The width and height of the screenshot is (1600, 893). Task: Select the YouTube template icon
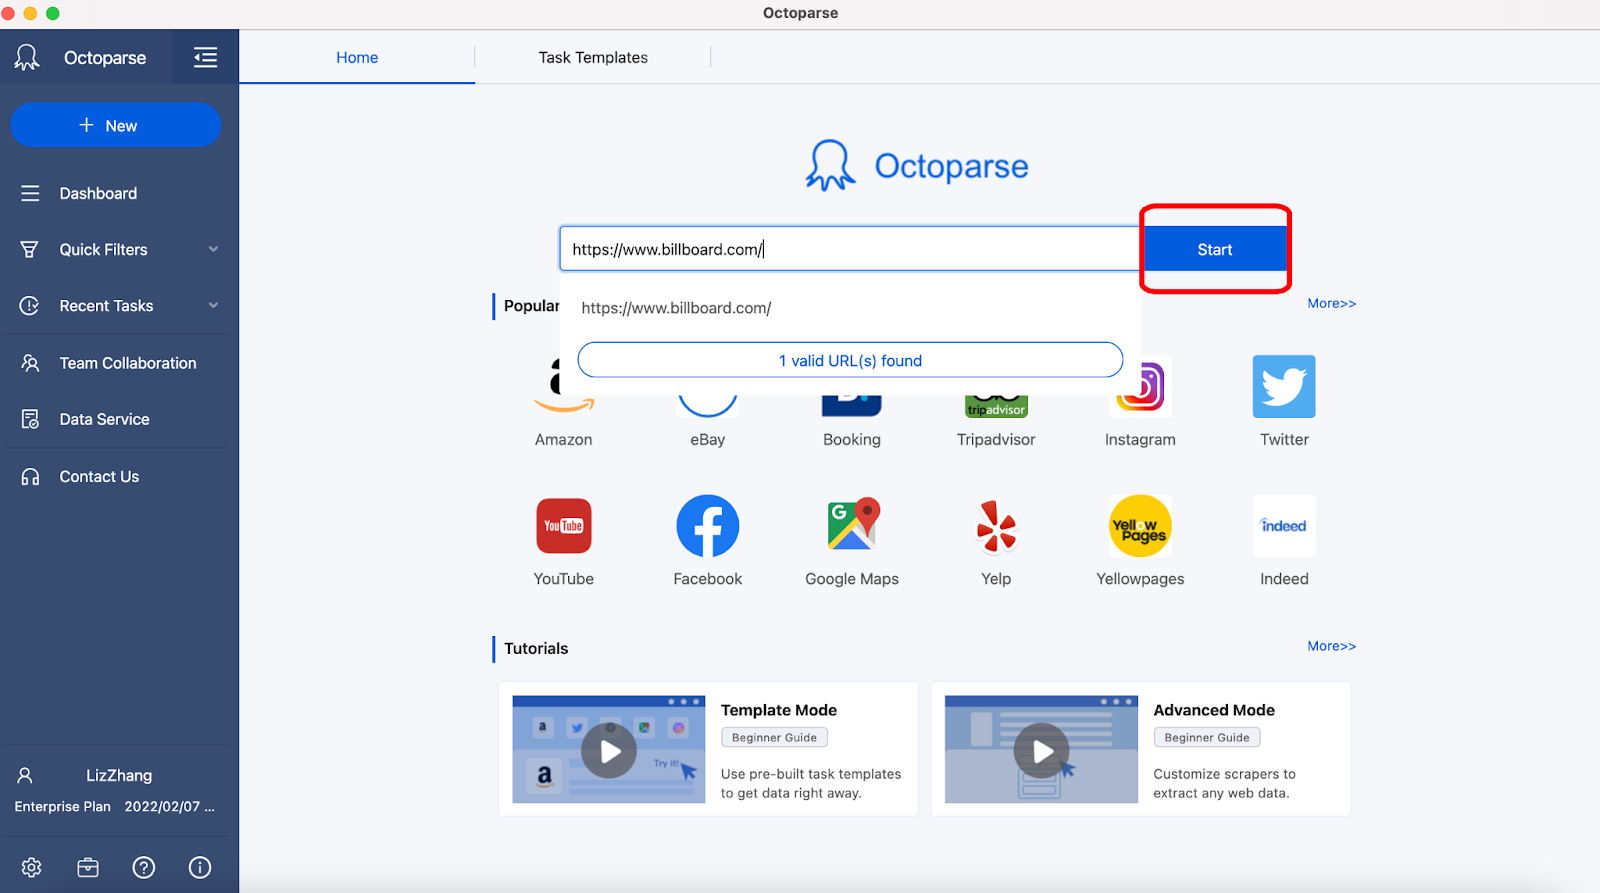tap(564, 526)
